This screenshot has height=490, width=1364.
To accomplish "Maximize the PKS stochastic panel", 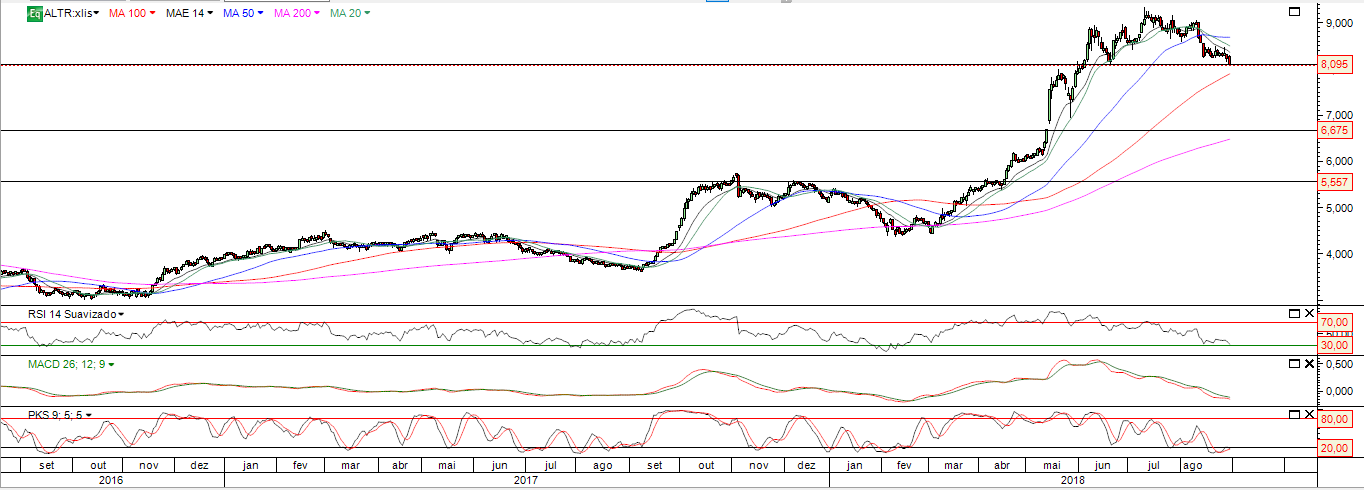I will pyautogui.click(x=1293, y=414).
